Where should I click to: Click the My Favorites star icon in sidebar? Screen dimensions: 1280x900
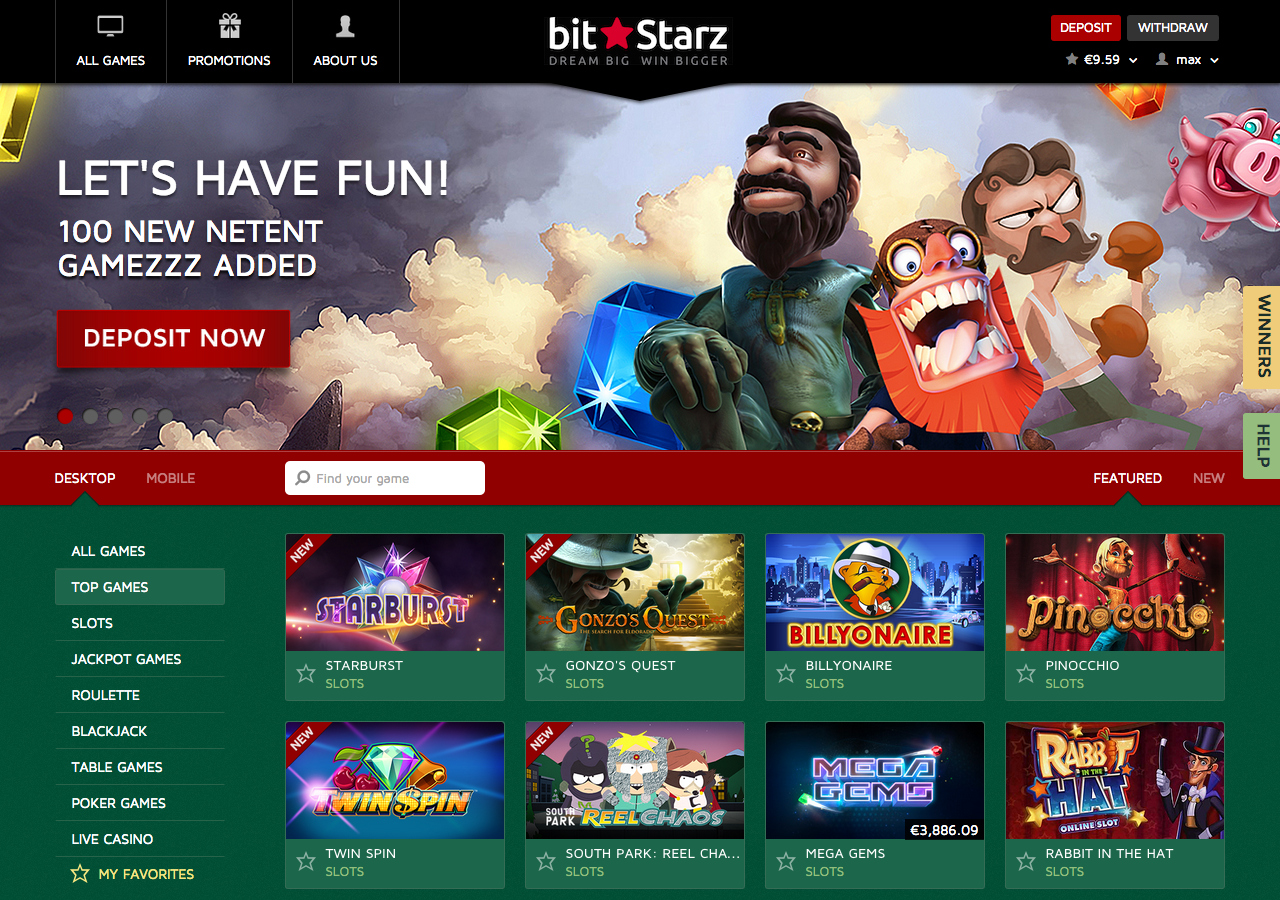80,874
